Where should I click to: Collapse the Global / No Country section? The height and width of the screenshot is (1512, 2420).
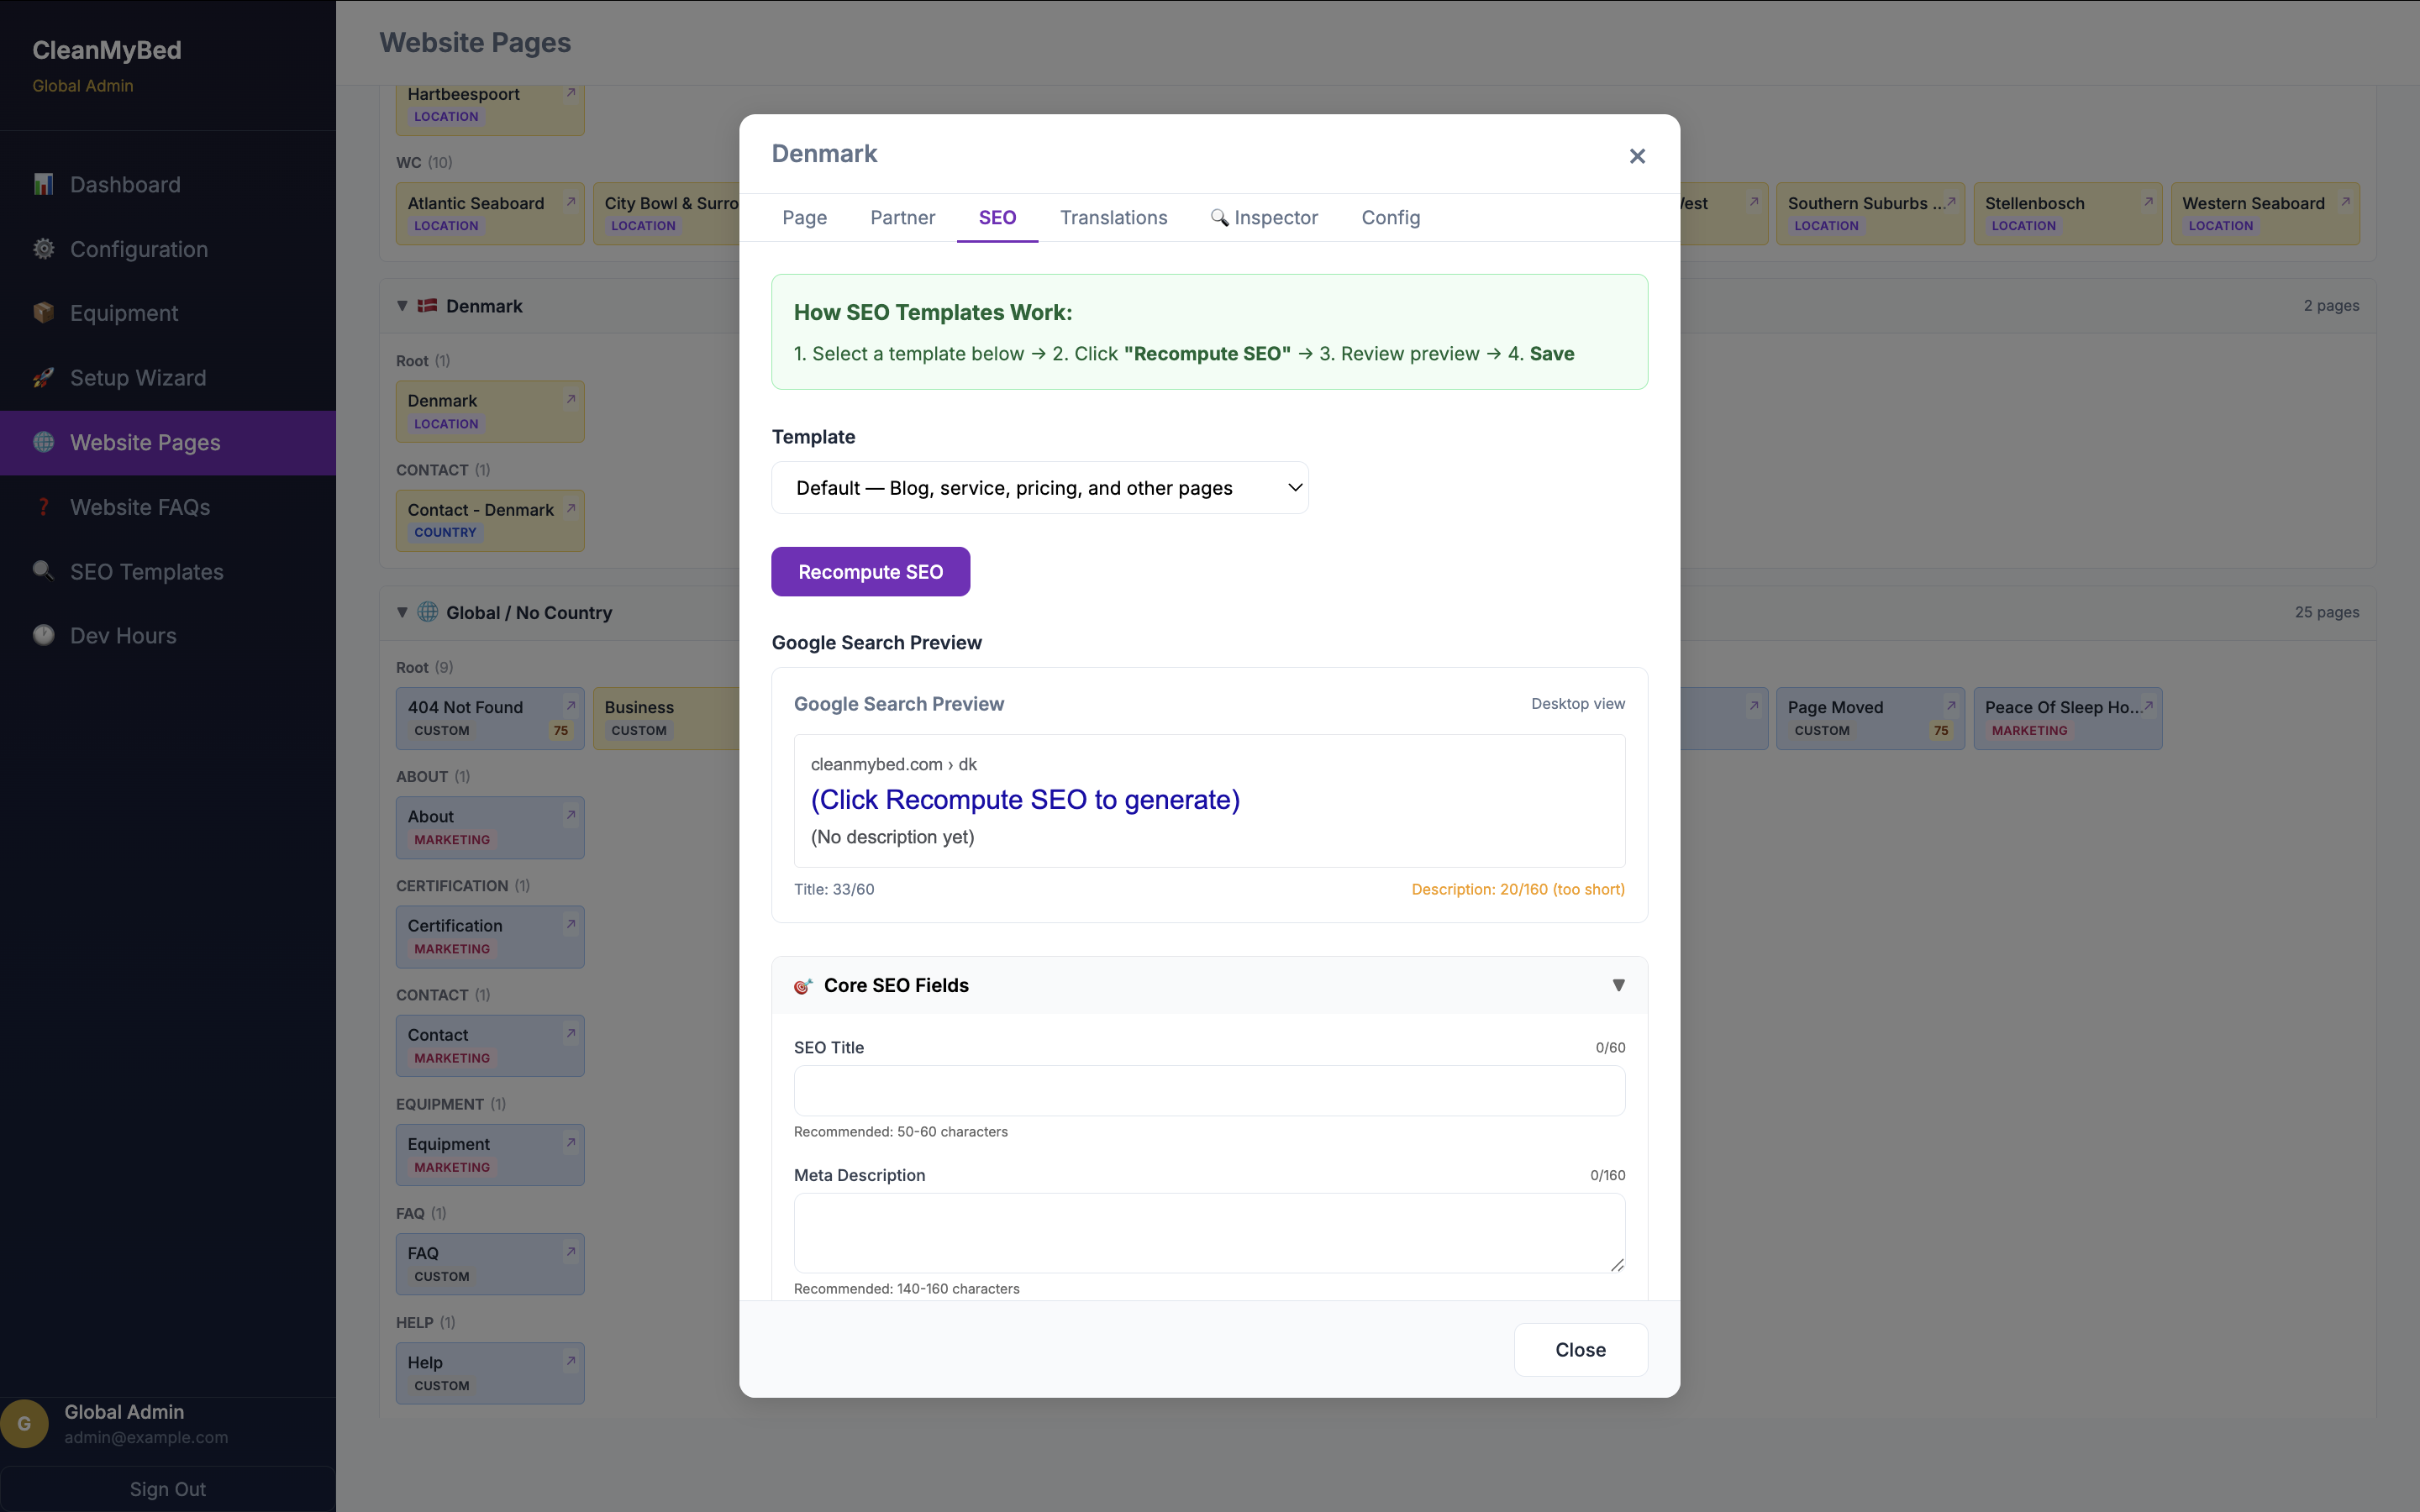401,612
